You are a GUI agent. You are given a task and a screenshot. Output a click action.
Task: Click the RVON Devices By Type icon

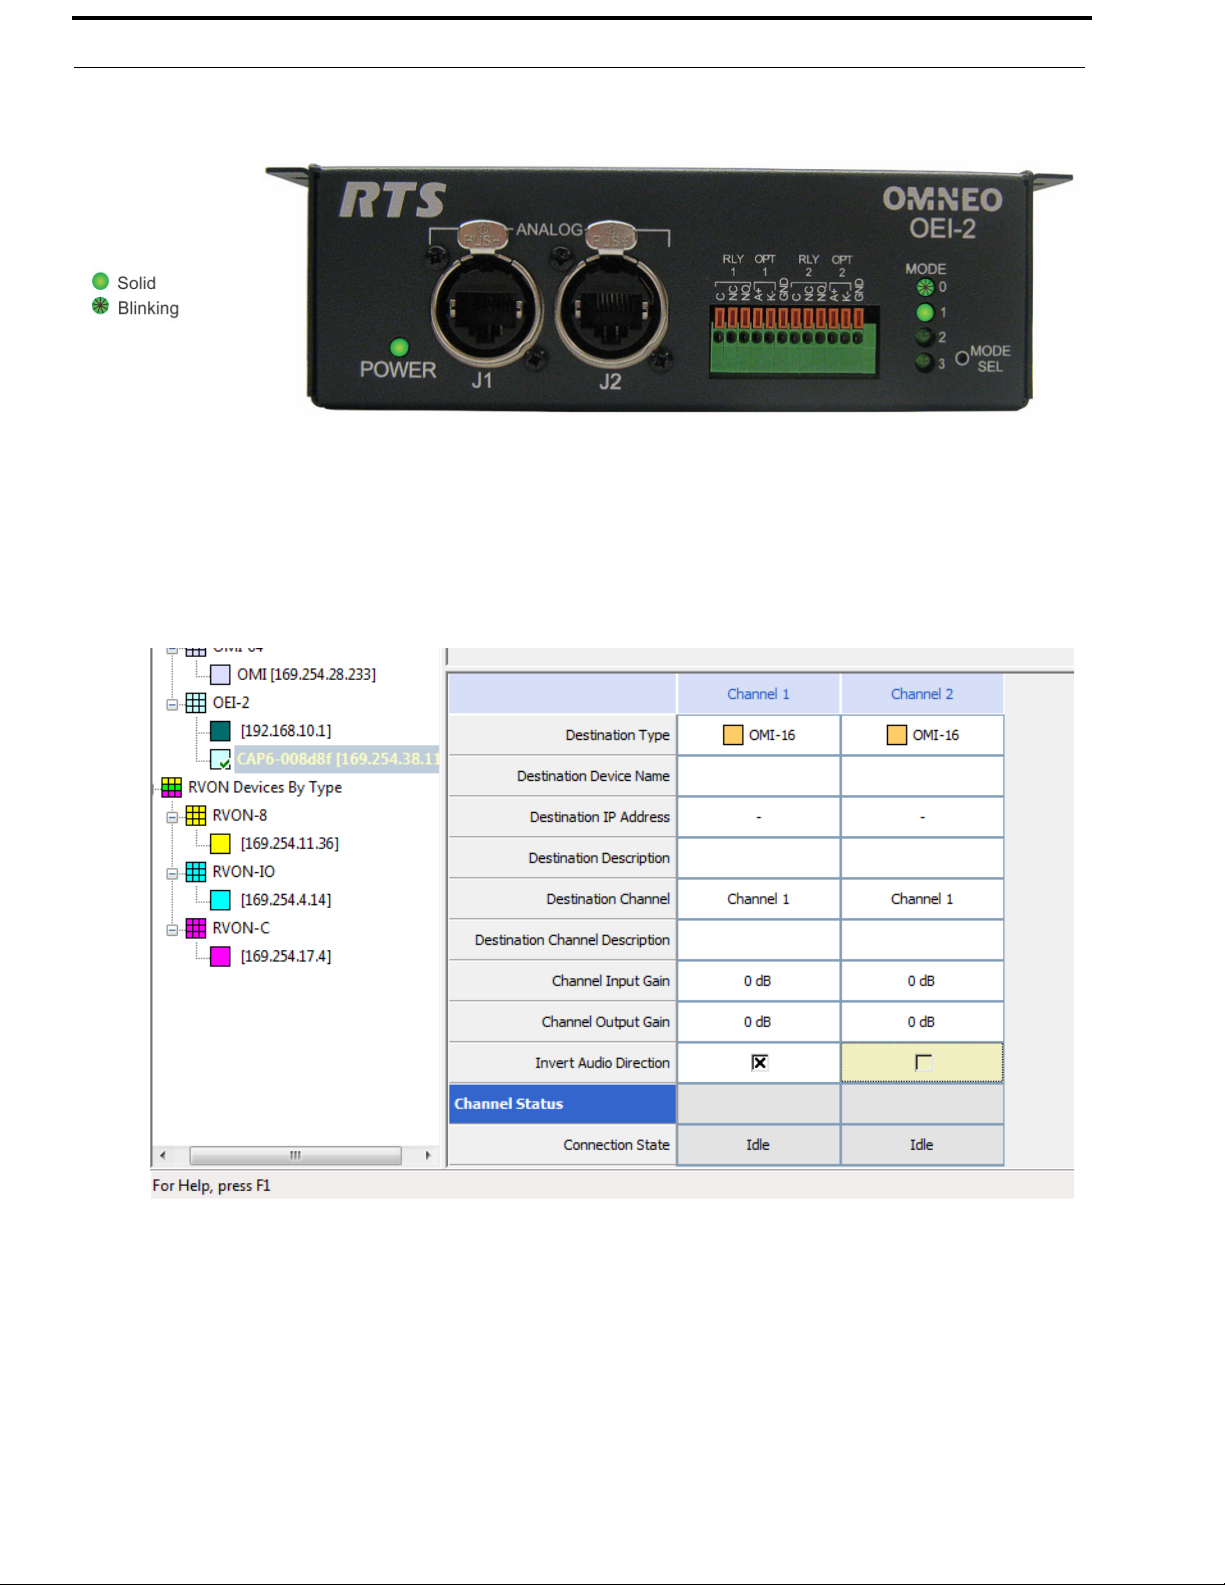172,787
